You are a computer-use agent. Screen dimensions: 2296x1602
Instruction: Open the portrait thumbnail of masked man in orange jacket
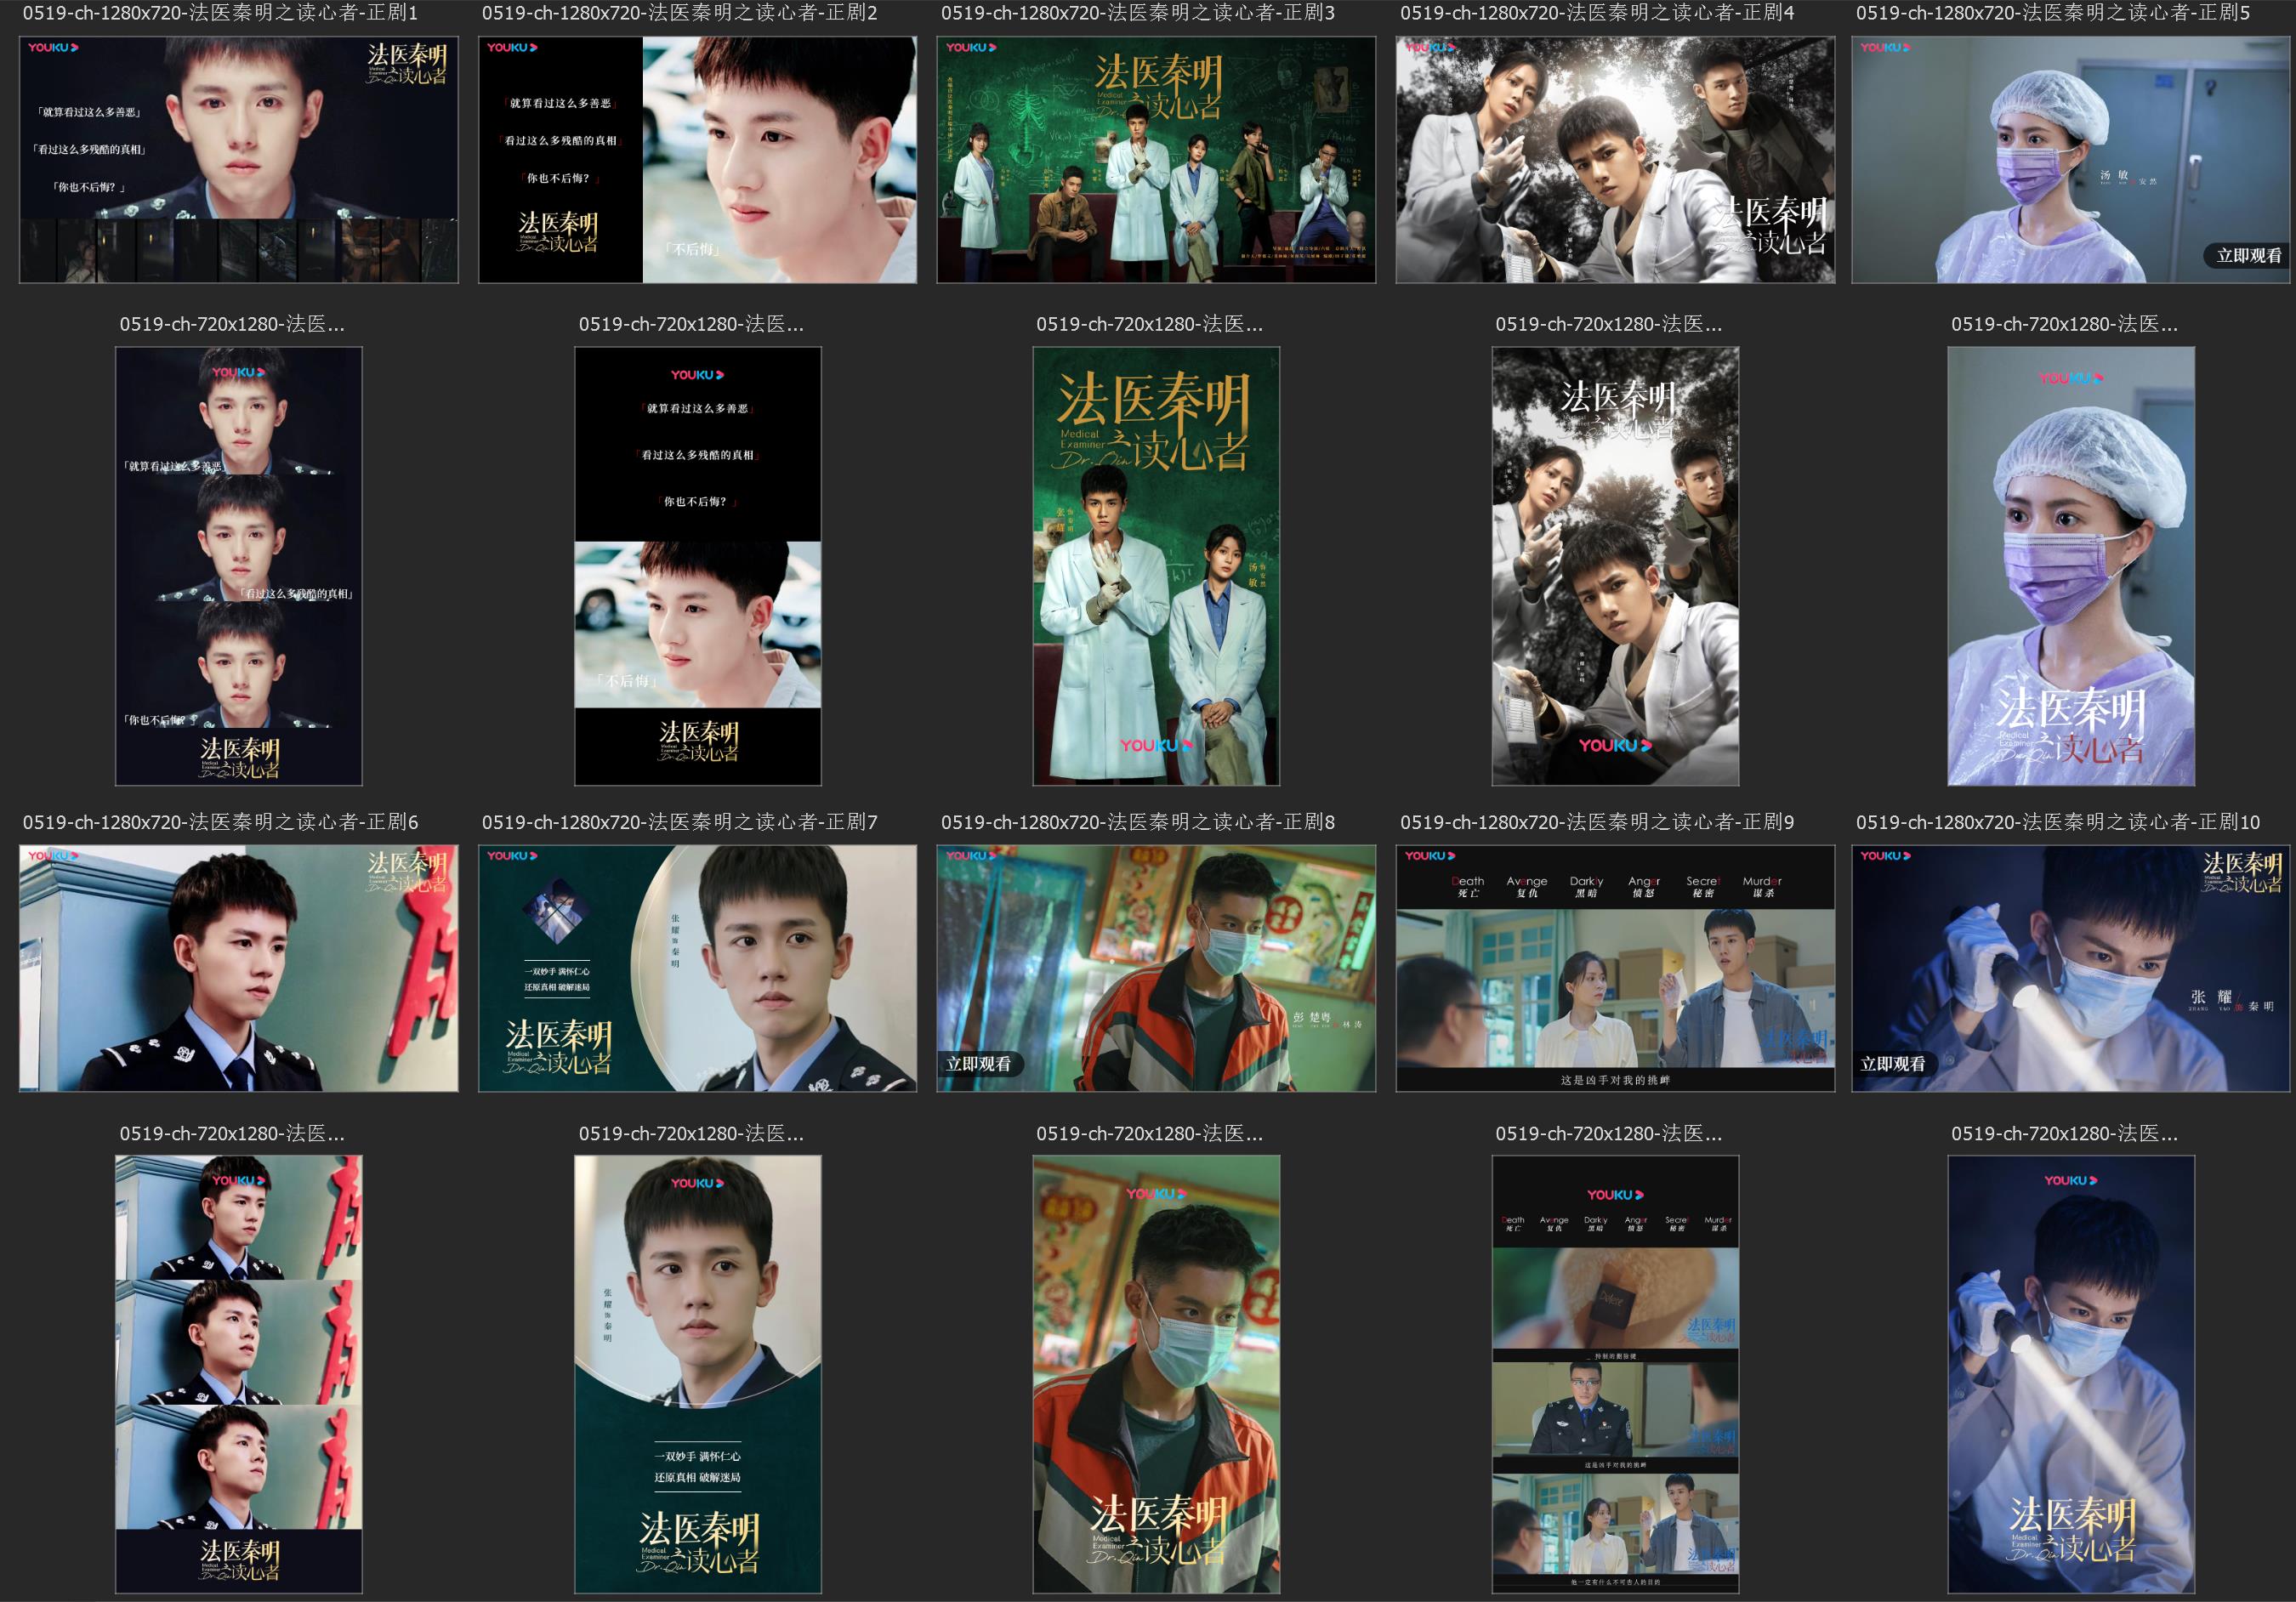(1156, 1374)
